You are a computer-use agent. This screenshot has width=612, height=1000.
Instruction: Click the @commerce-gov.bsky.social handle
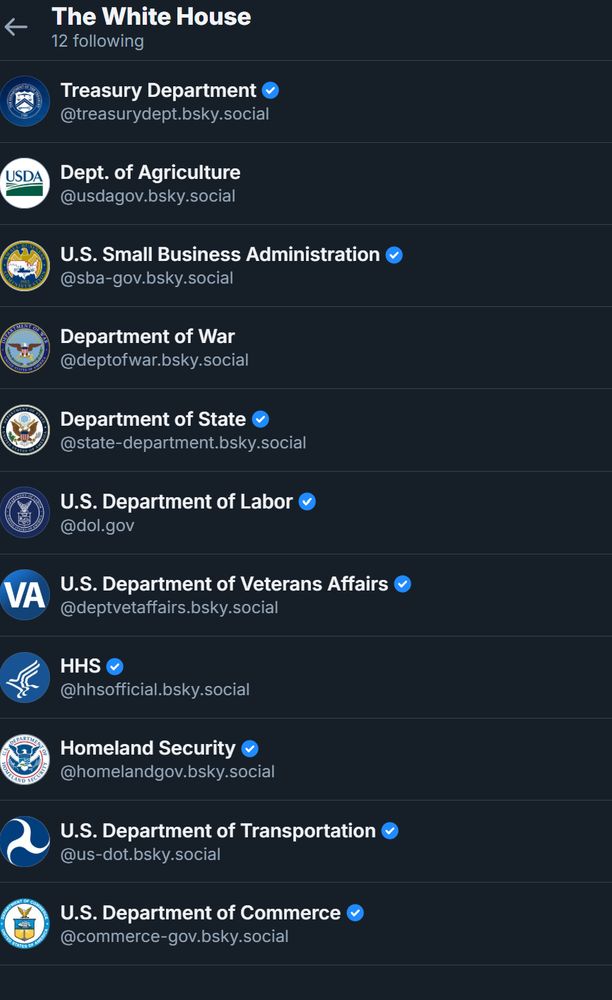pyautogui.click(x=175, y=937)
